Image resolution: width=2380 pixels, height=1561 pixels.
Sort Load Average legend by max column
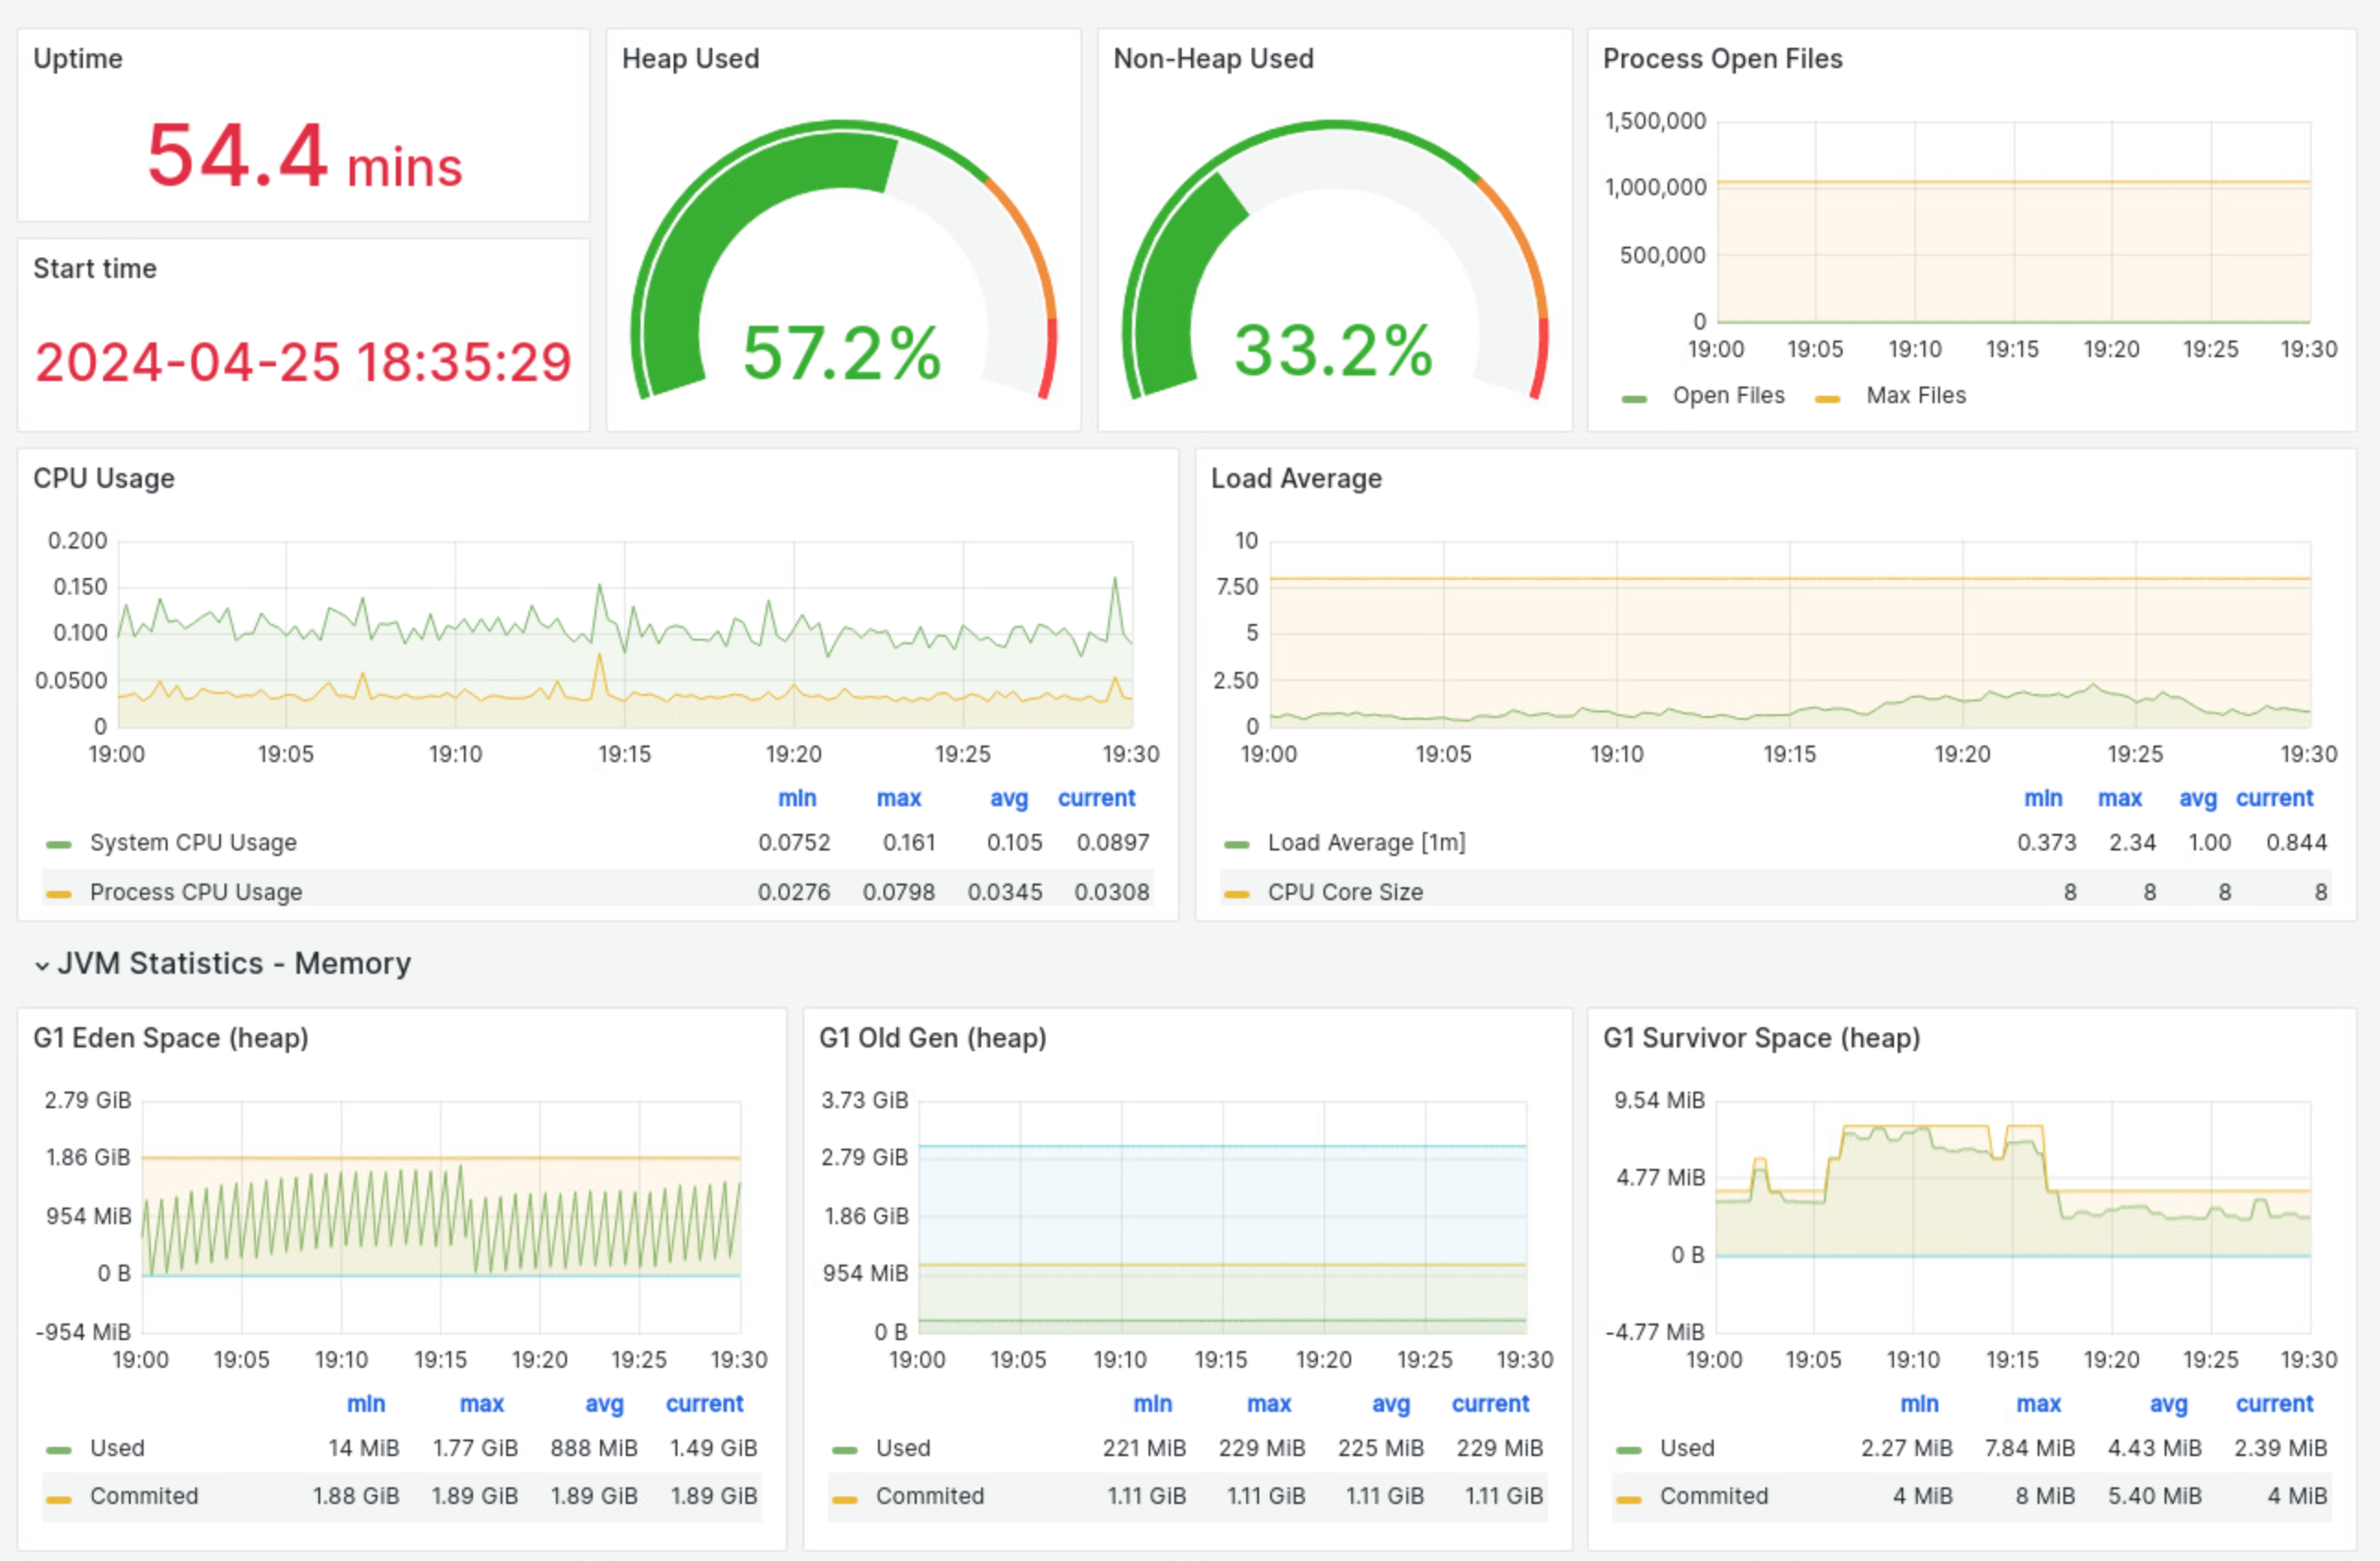[2119, 798]
